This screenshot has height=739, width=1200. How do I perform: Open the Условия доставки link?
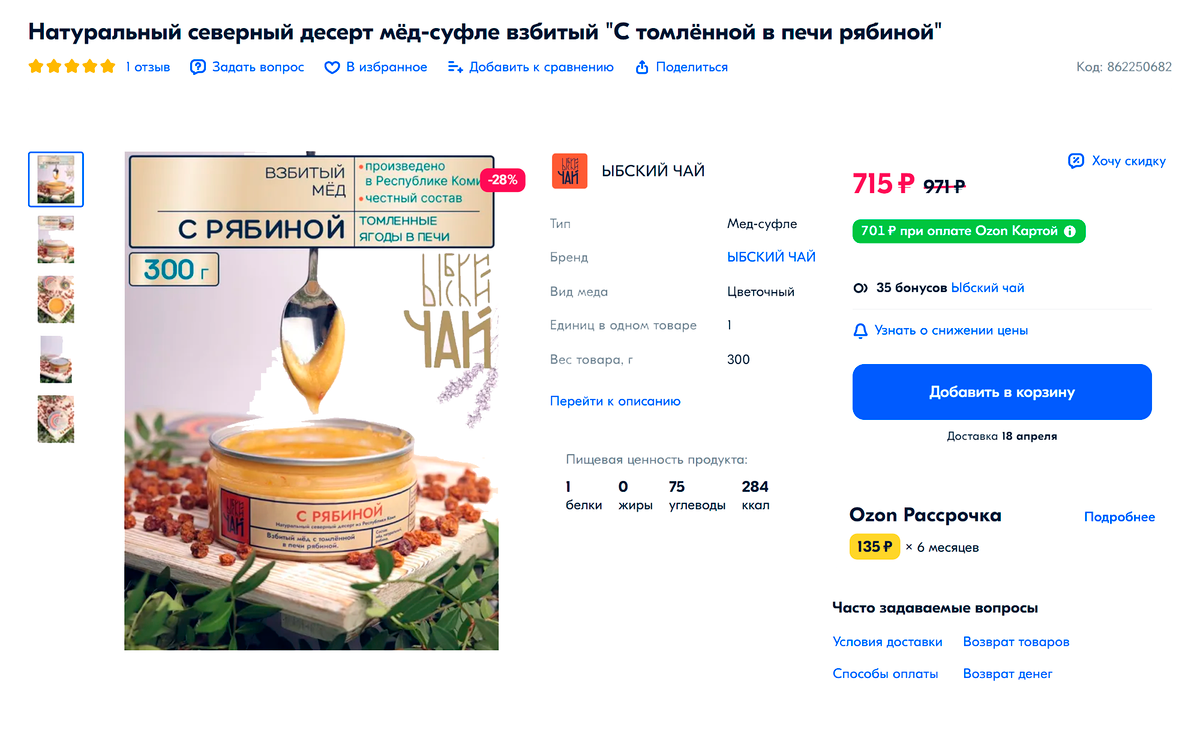click(x=887, y=641)
